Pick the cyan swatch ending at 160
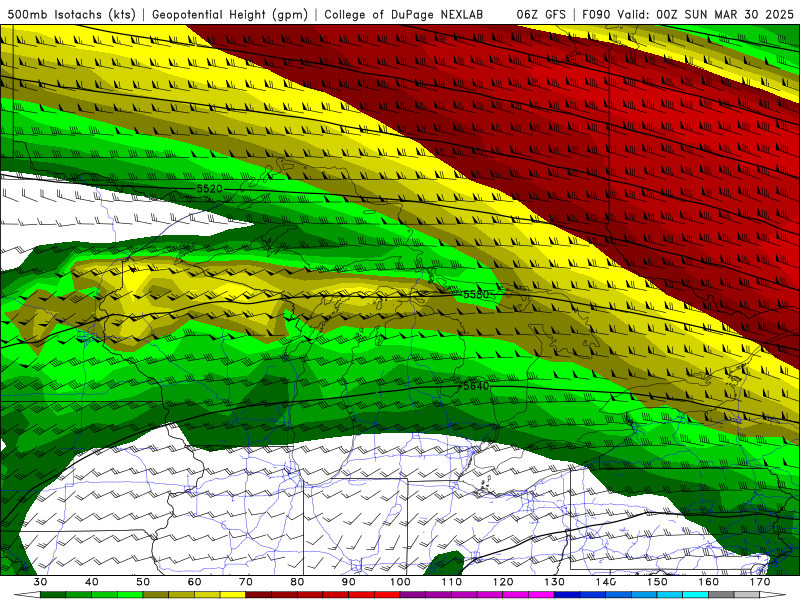This screenshot has width=800, height=600. point(696,595)
